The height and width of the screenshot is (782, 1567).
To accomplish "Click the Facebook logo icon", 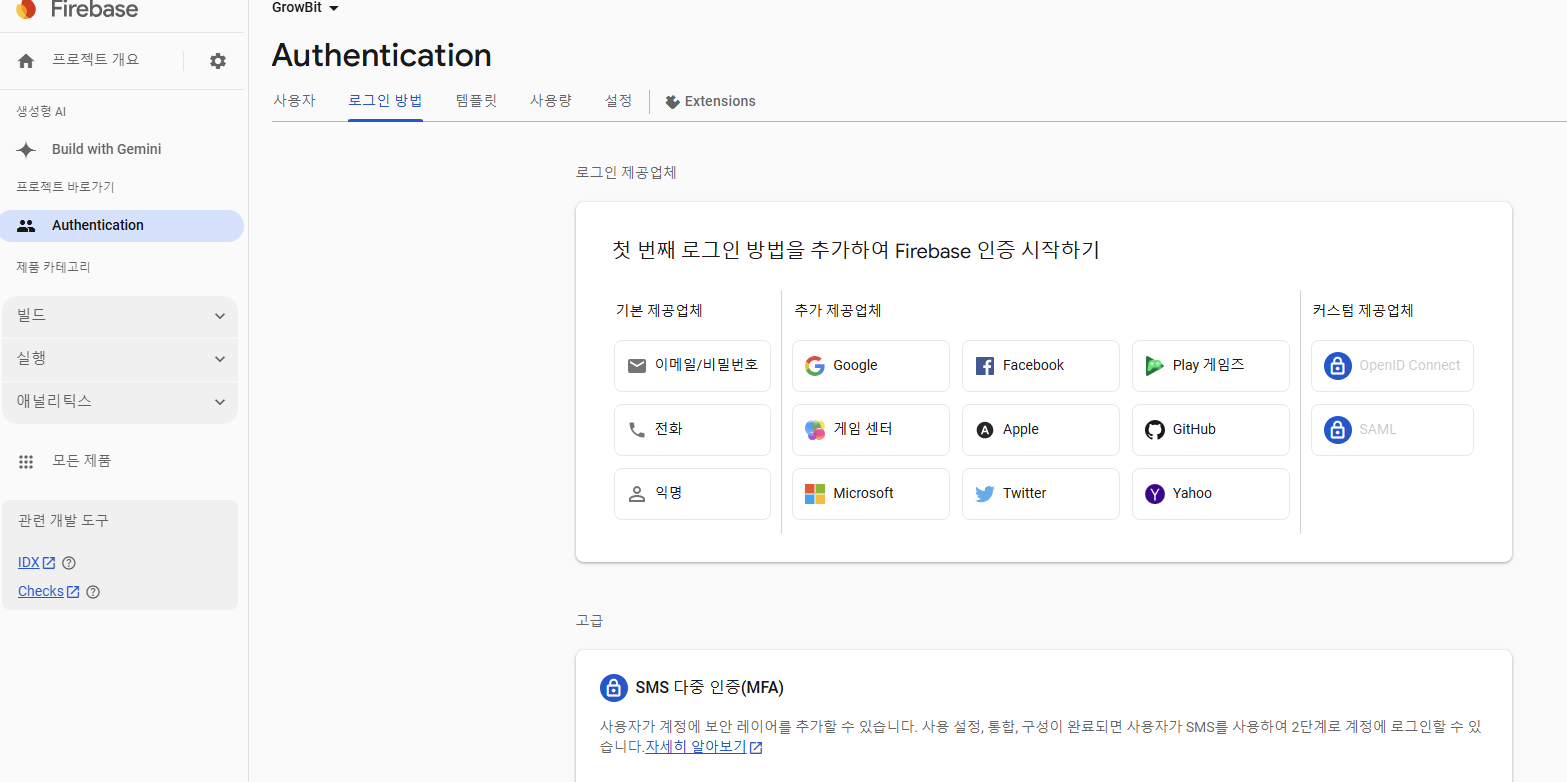I will 985,366.
